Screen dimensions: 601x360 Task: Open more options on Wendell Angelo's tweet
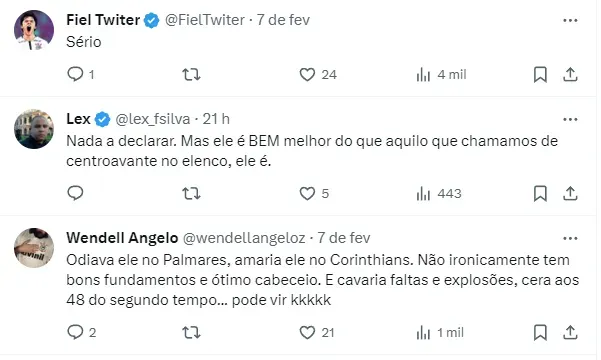click(570, 238)
